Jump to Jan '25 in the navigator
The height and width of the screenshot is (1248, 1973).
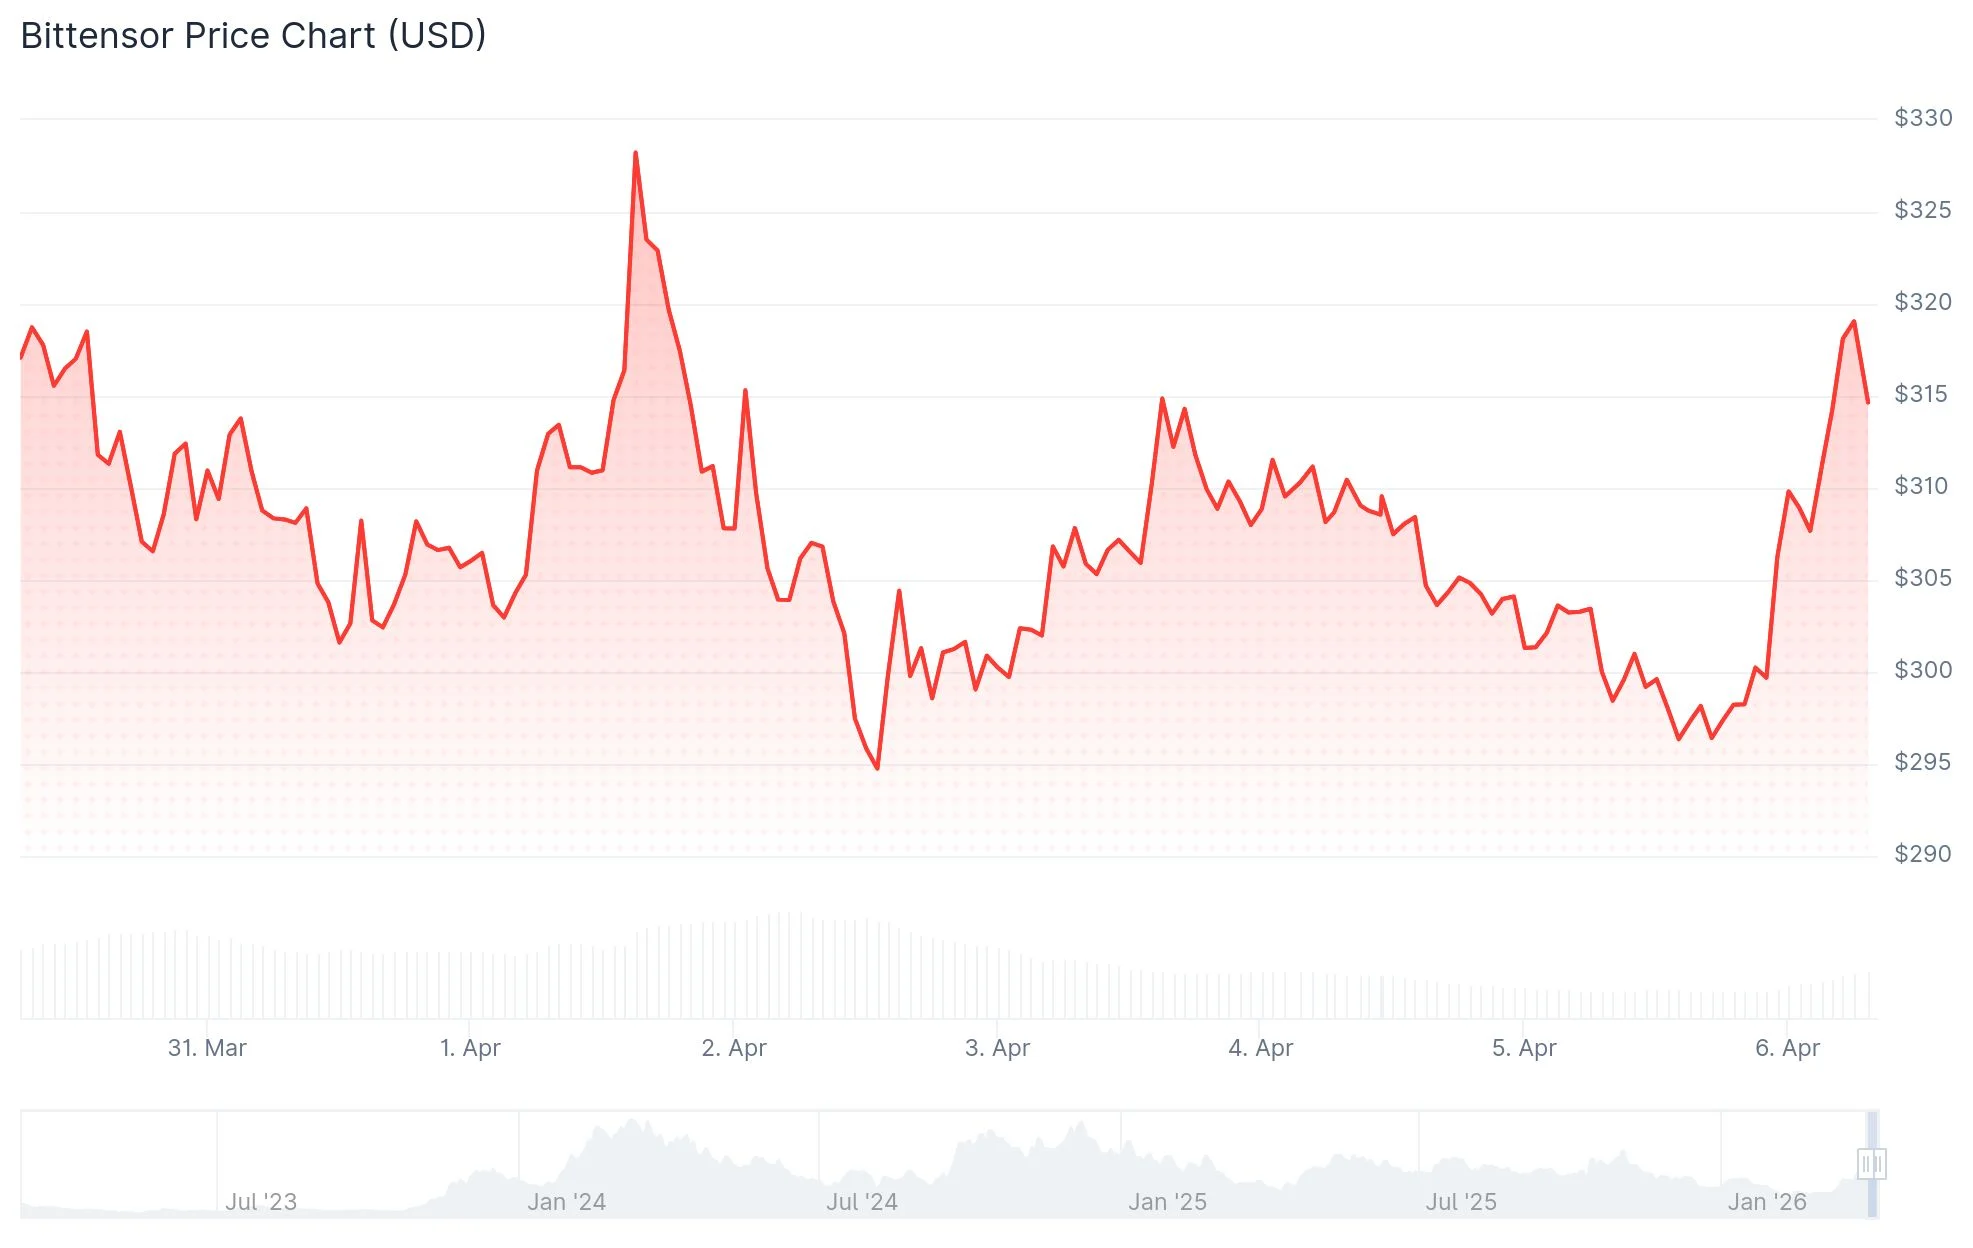[1167, 1202]
